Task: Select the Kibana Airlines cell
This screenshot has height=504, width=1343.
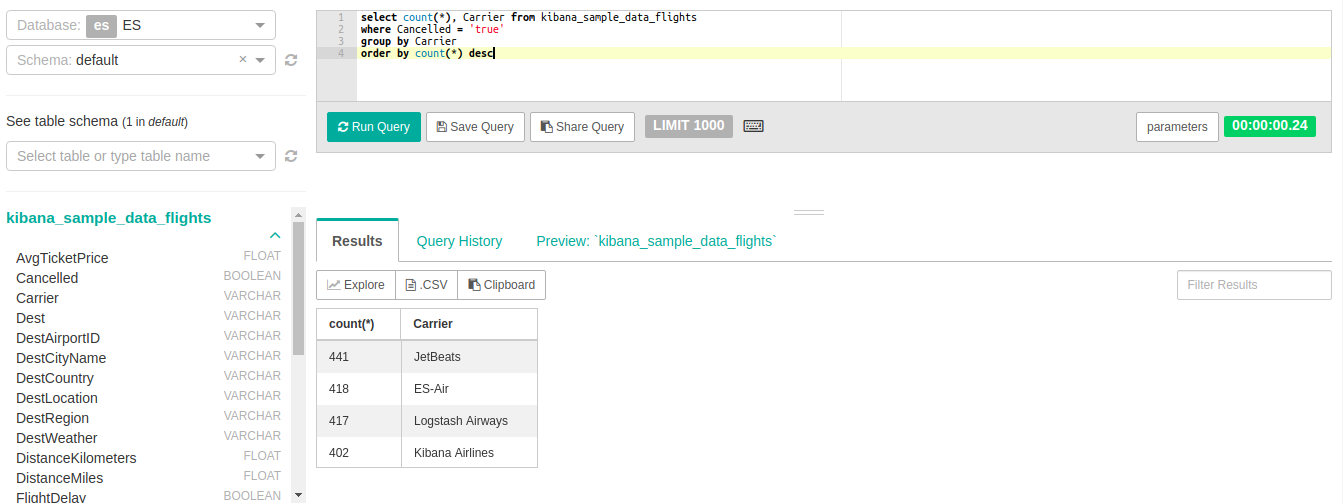Action: pyautogui.click(x=468, y=453)
